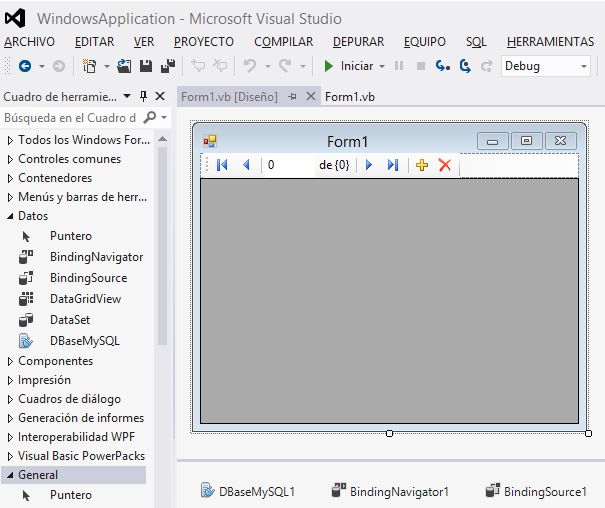Click the Undo arrow icon
This screenshot has width=605, height=508.
pos(250,66)
